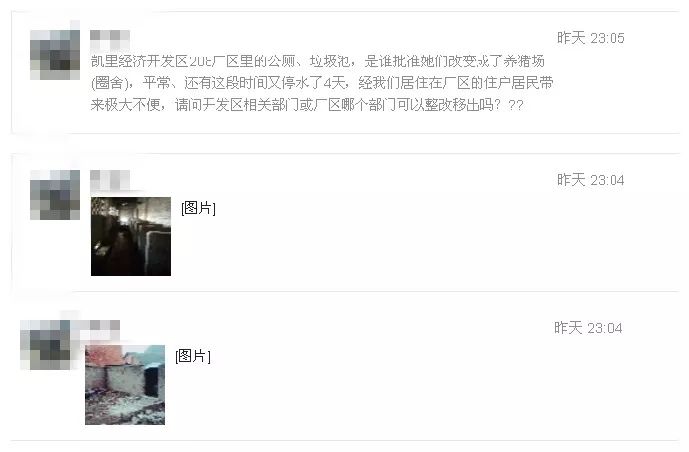Click the words 养猪场 in the first message

[524, 61]
